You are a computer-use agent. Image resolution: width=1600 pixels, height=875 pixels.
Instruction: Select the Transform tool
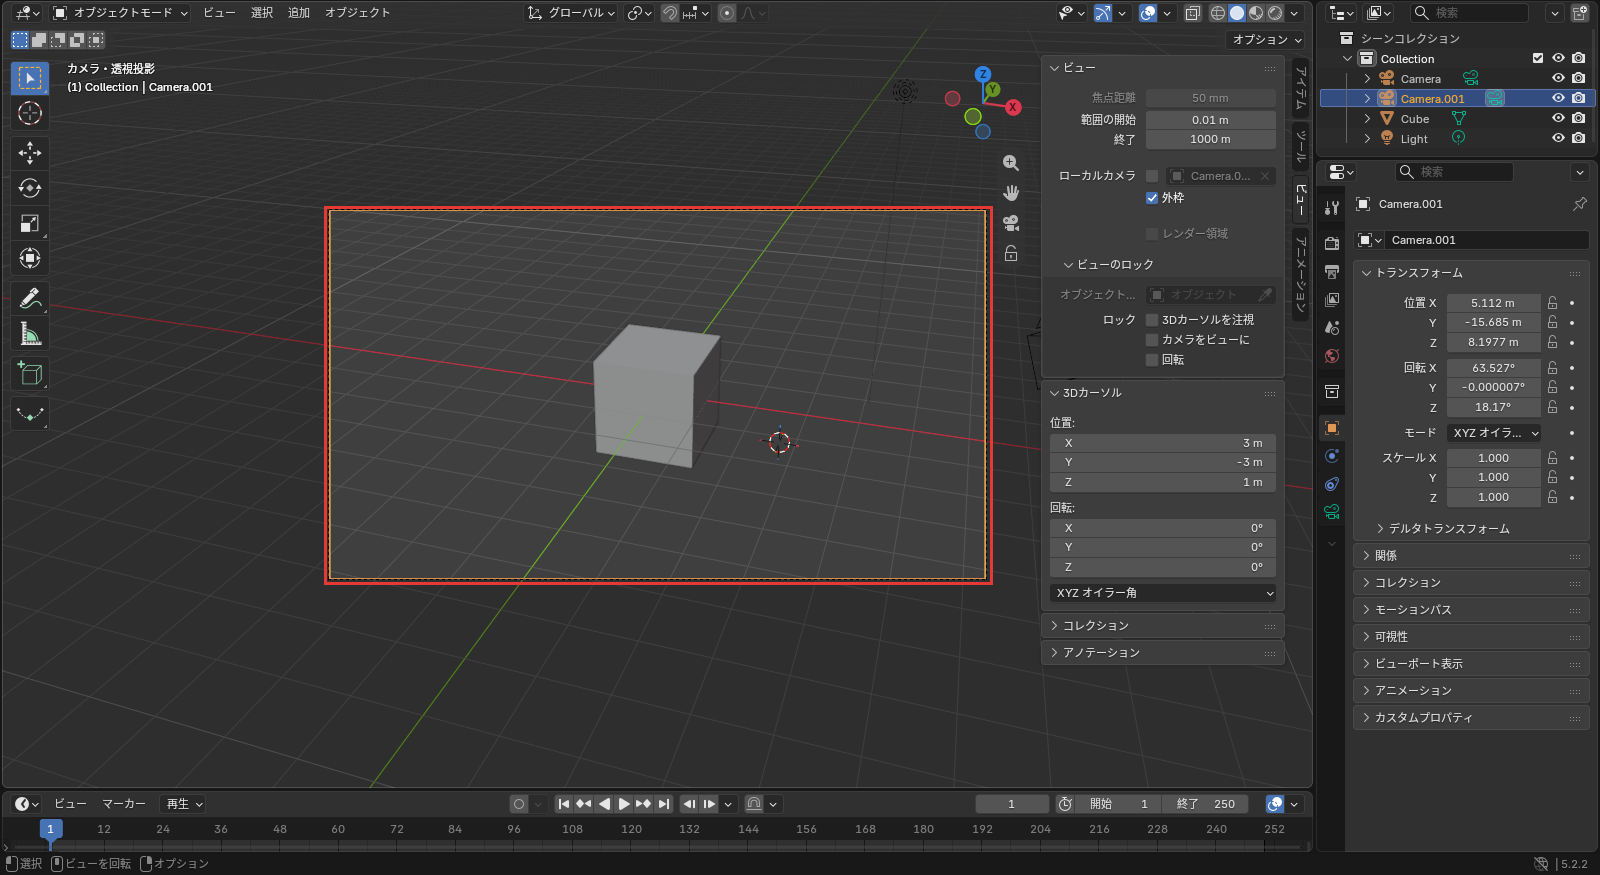point(30,258)
